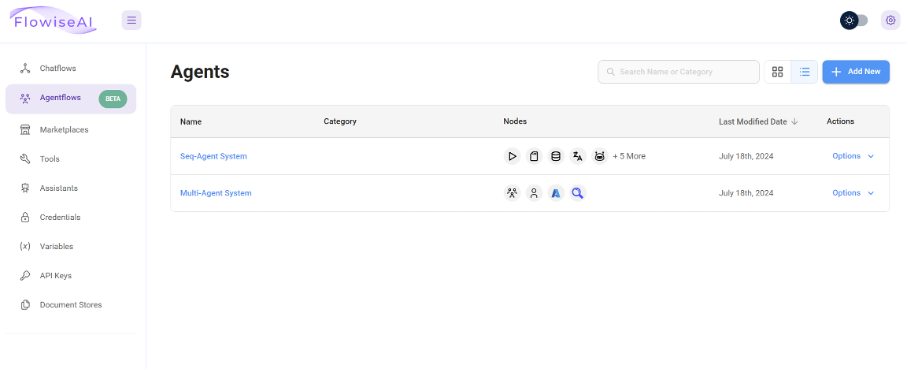Open Options dropdown for Multi-Agent System

[853, 193]
